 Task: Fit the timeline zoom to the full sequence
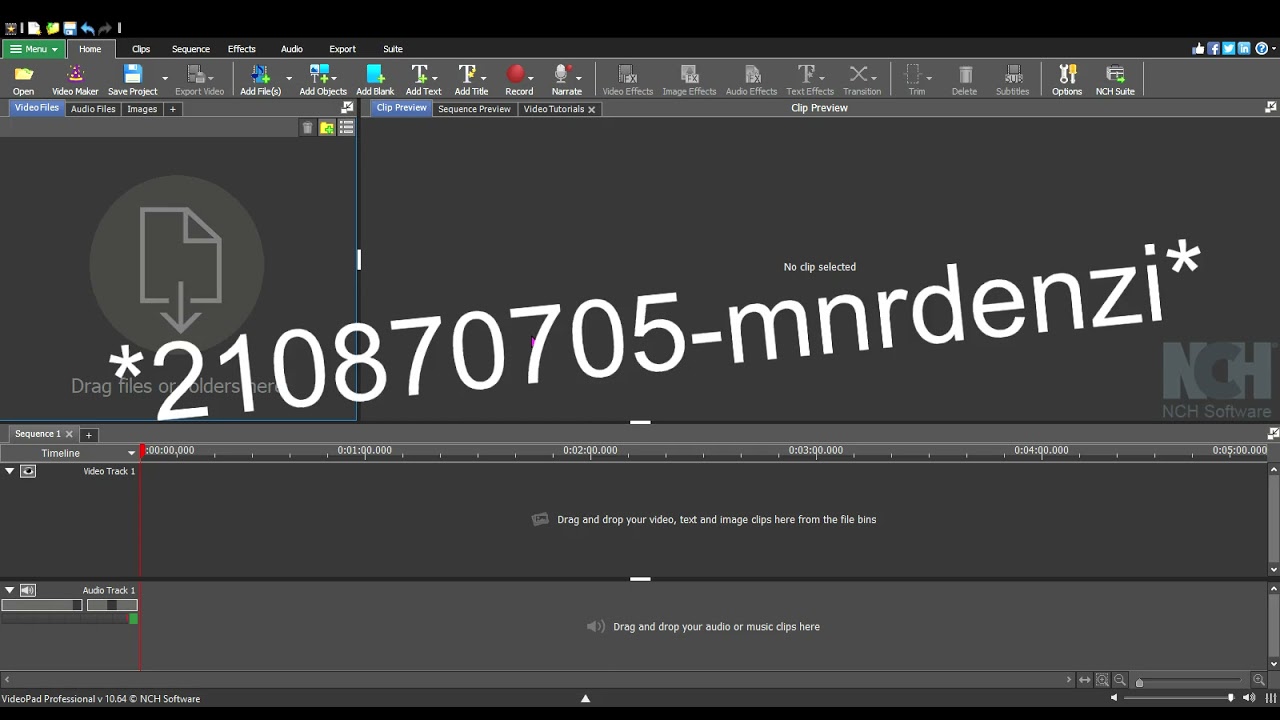[1084, 680]
